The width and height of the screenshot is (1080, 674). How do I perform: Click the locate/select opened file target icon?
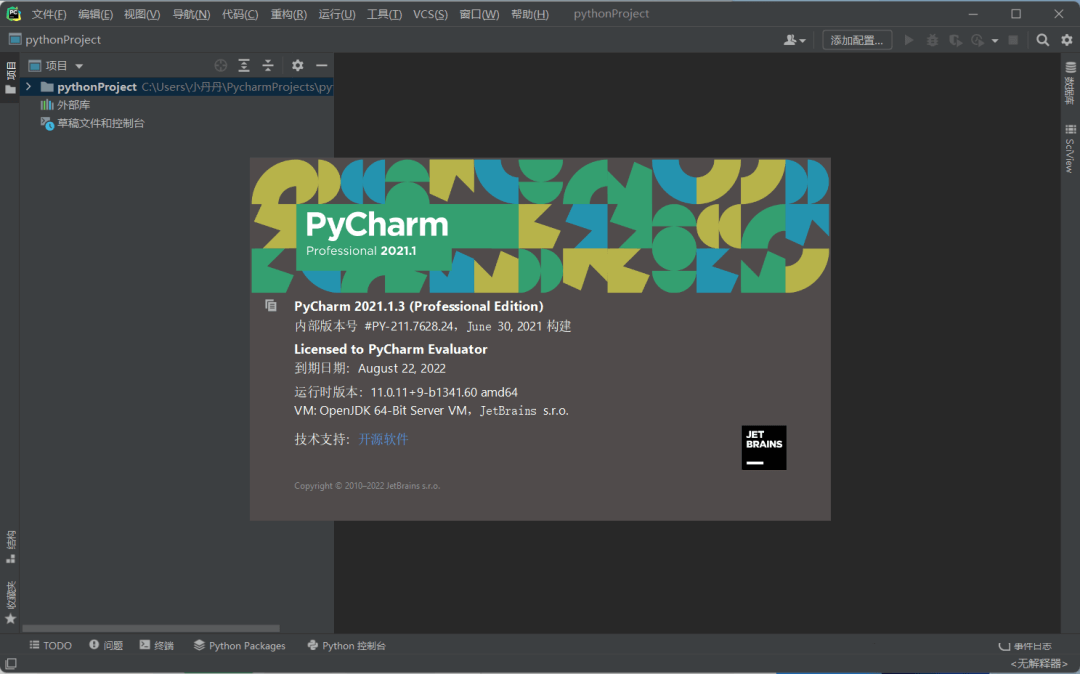[221, 66]
